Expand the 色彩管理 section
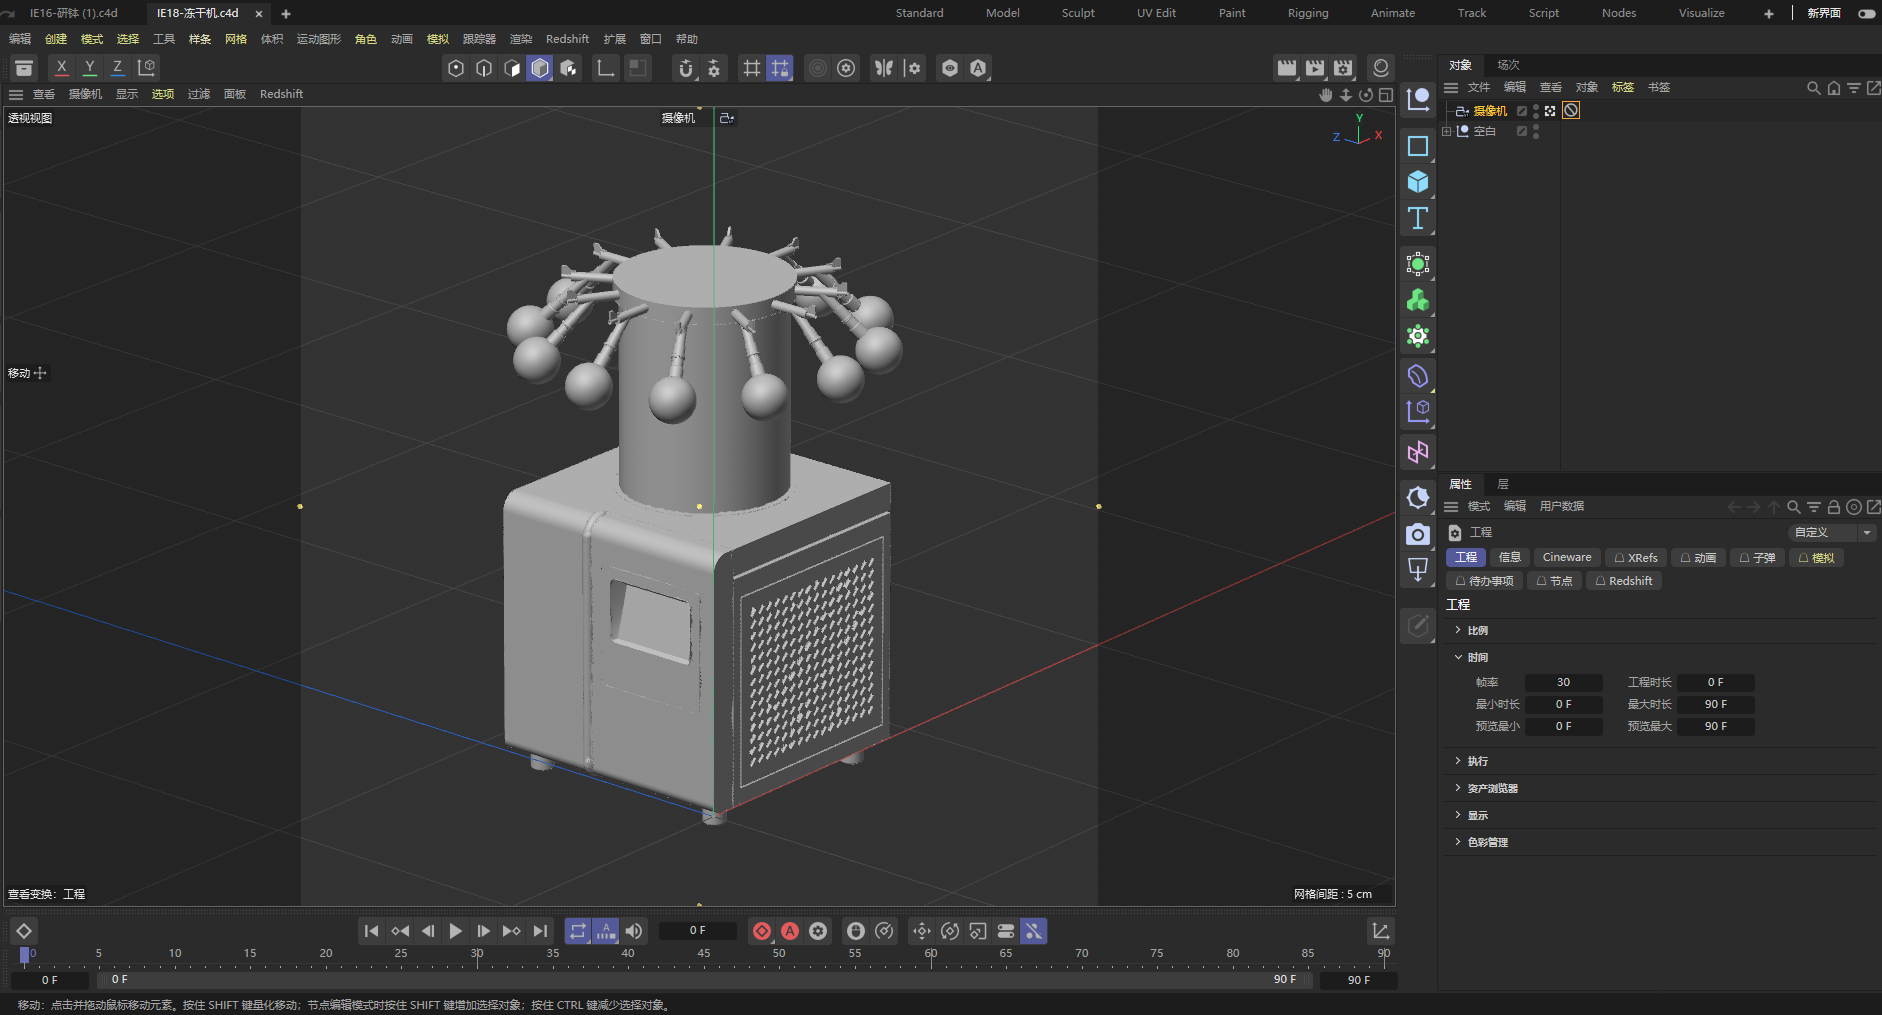The height and width of the screenshot is (1015, 1882). click(x=1458, y=842)
